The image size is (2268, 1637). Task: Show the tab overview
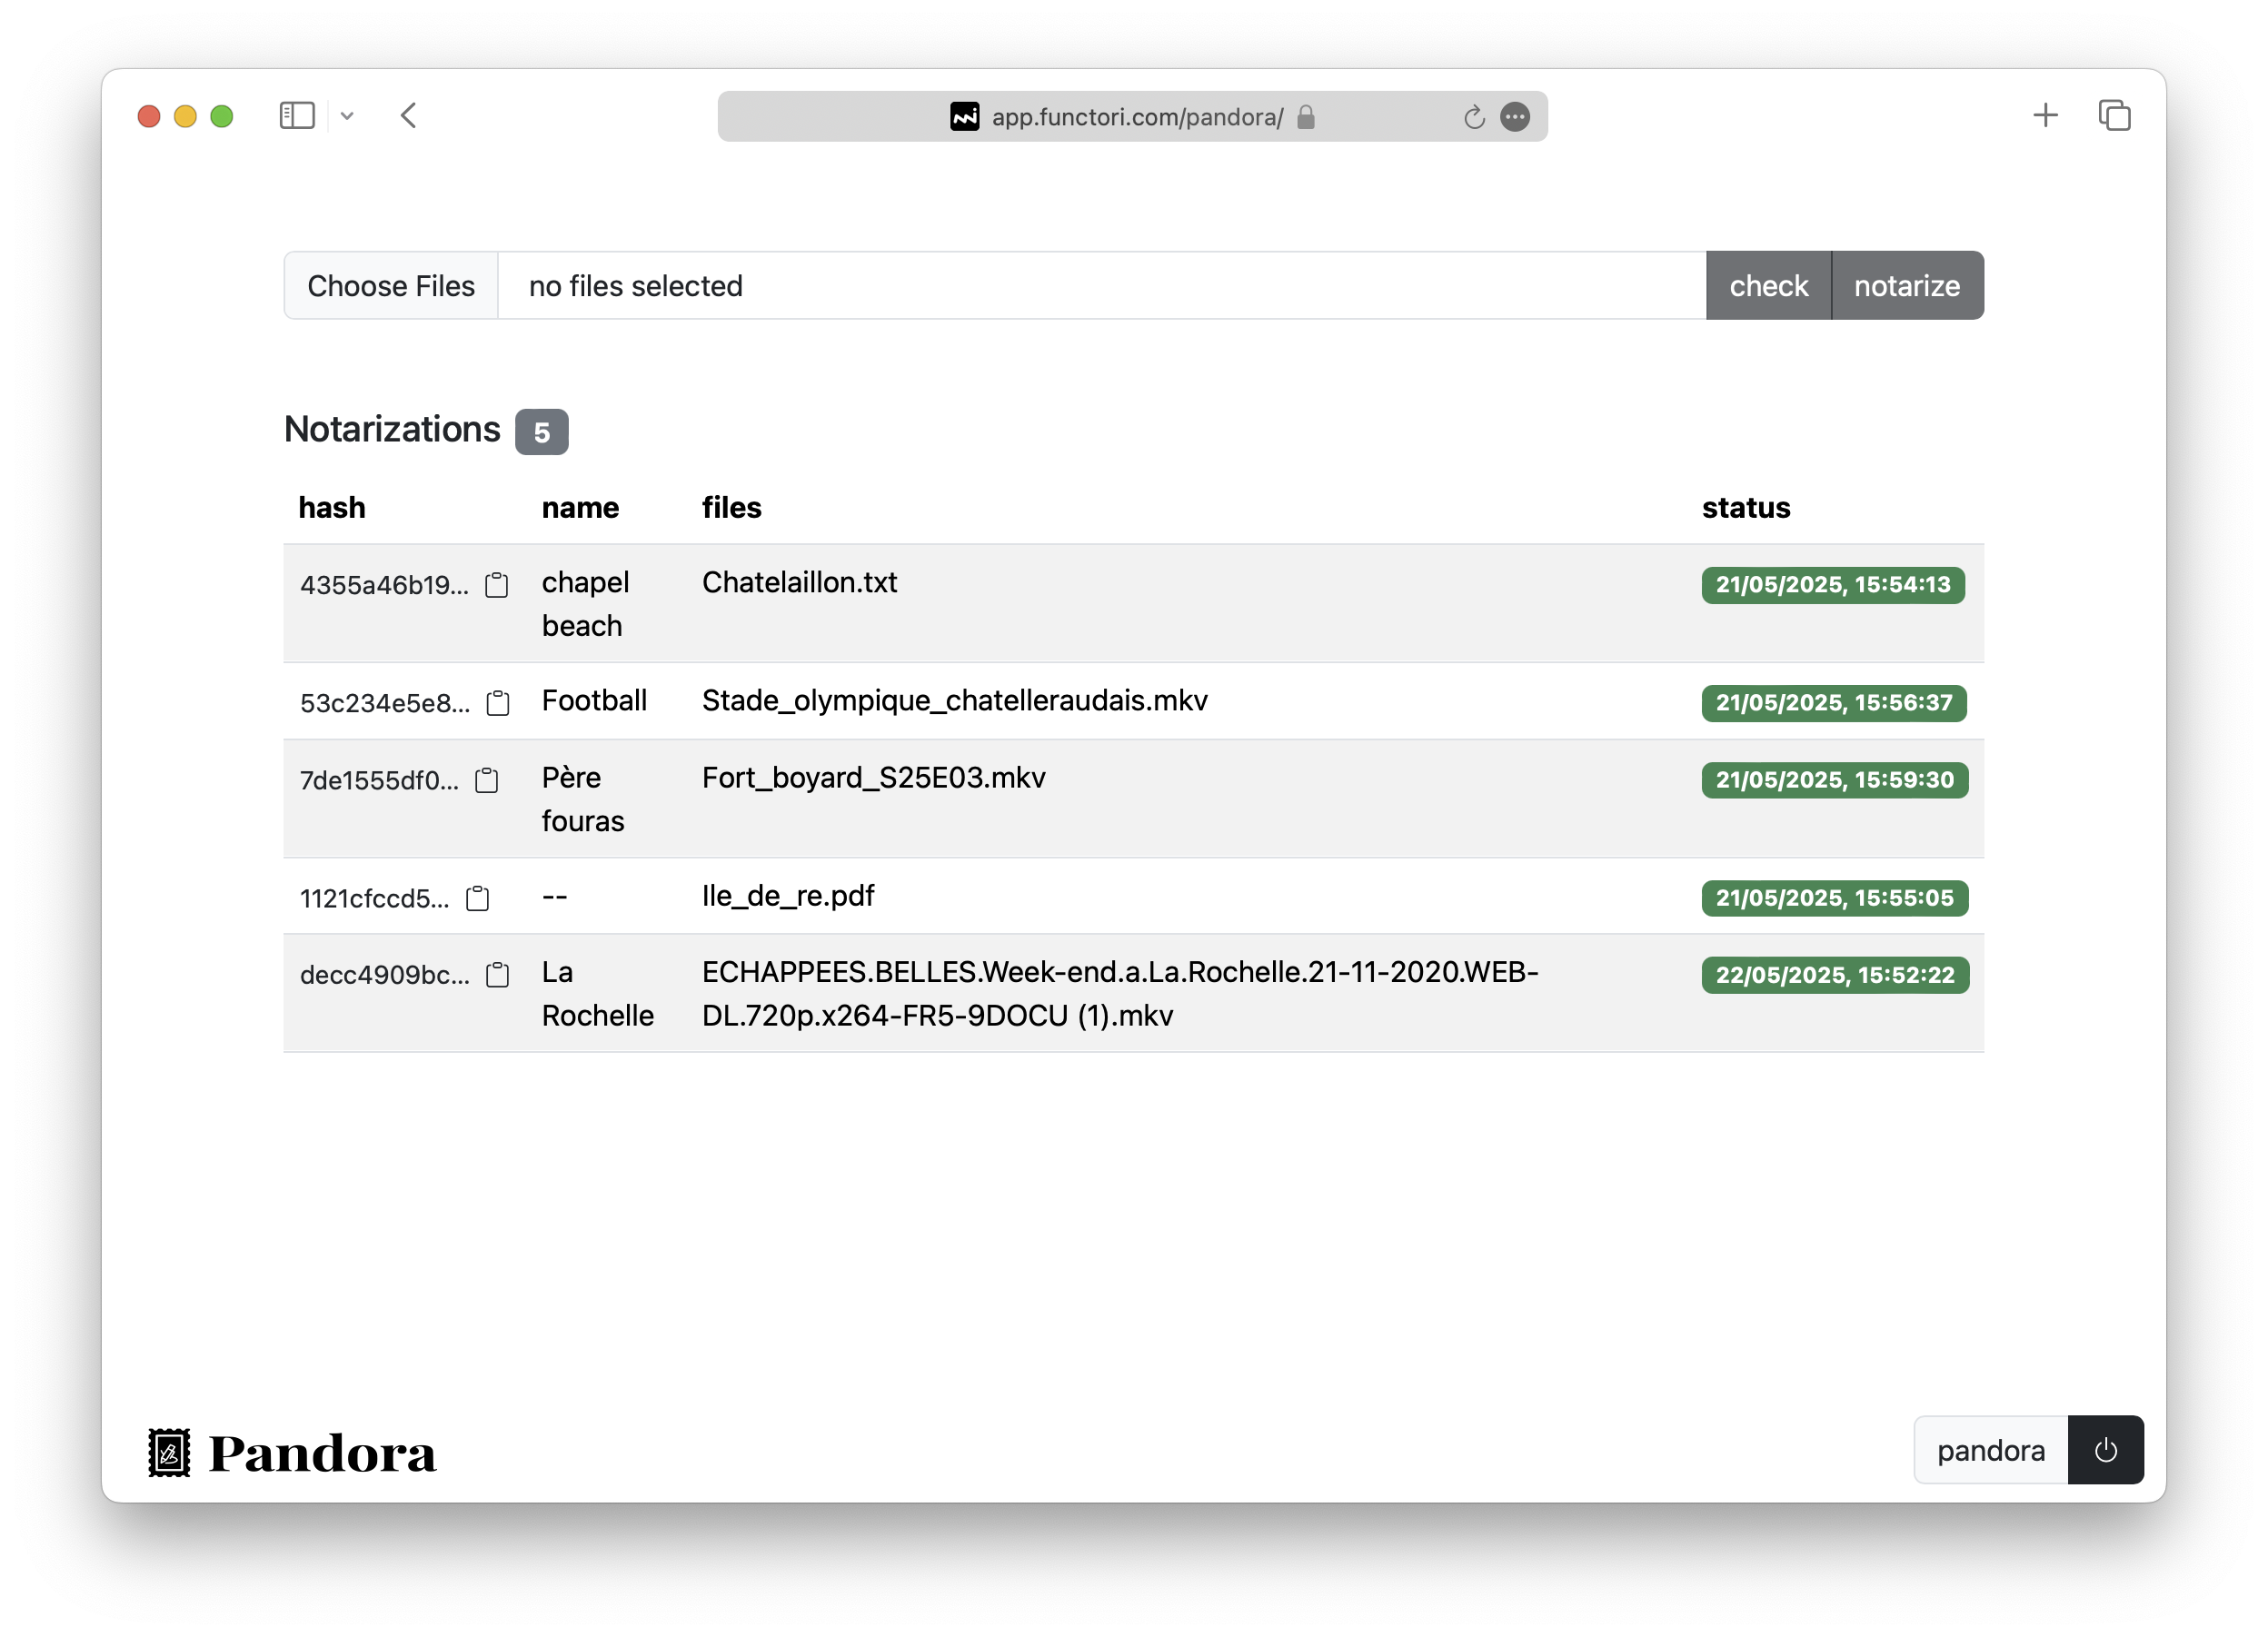click(x=2114, y=116)
